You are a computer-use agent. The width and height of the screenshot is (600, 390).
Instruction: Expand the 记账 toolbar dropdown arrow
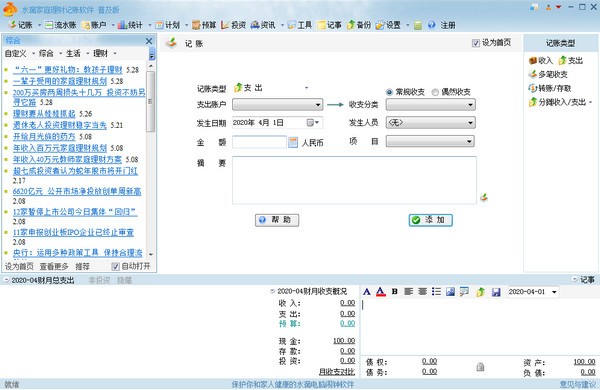click(39, 26)
